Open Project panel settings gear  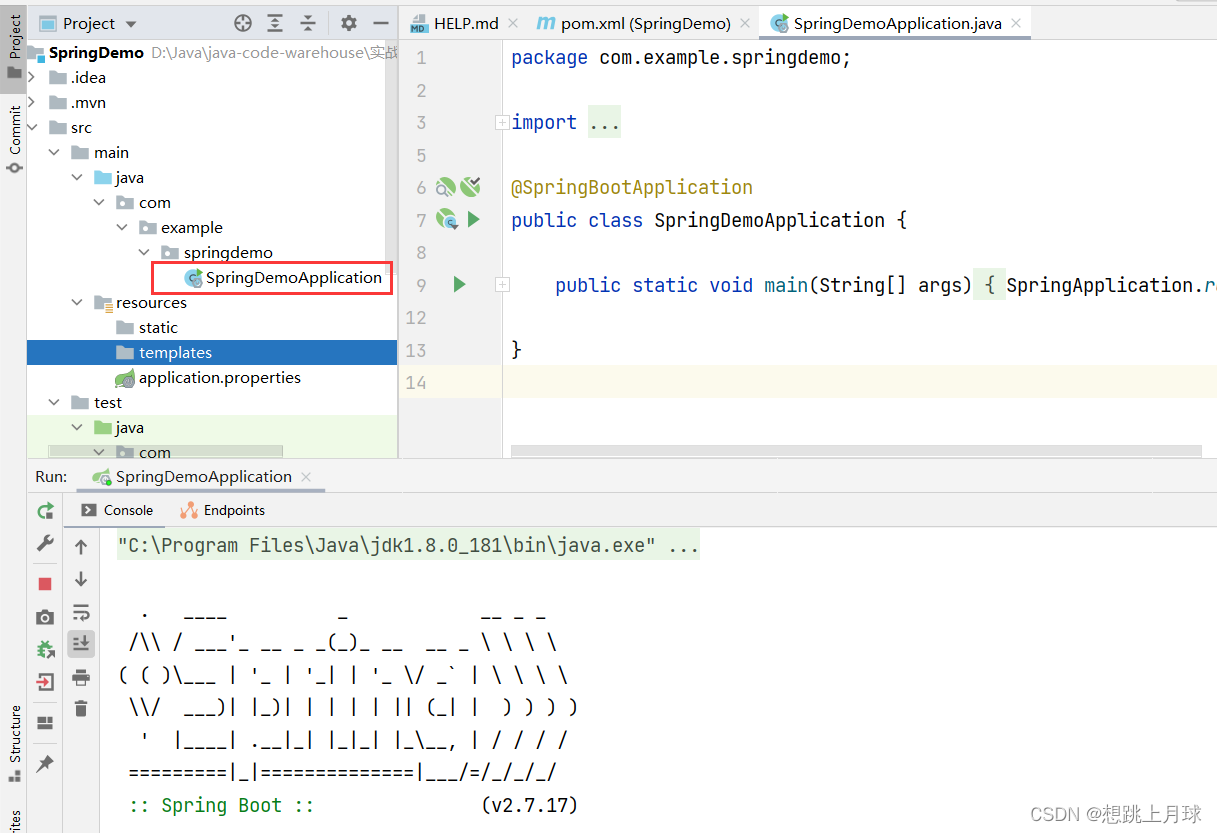pyautogui.click(x=348, y=23)
